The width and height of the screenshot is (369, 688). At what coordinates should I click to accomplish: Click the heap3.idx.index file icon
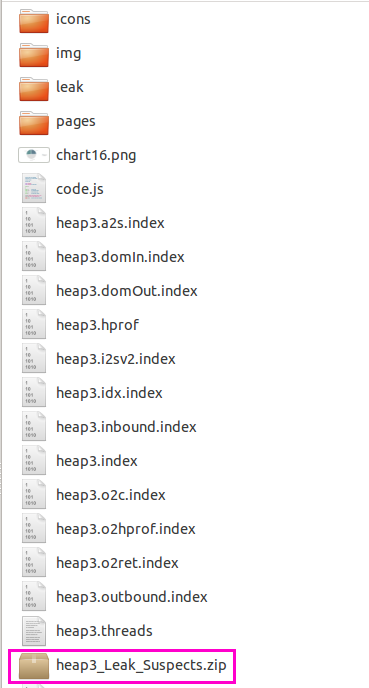34,392
